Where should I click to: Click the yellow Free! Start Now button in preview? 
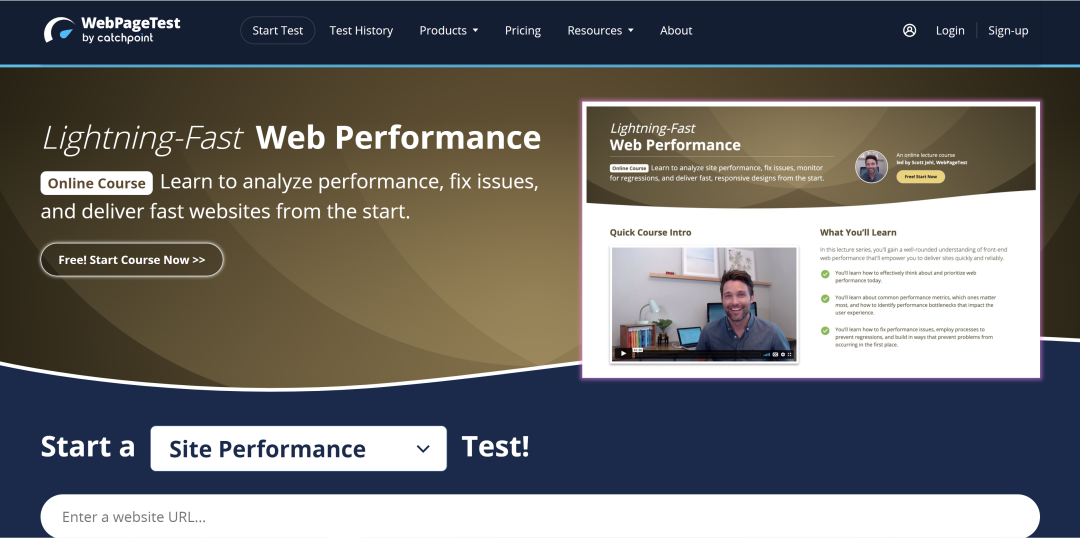coord(920,176)
